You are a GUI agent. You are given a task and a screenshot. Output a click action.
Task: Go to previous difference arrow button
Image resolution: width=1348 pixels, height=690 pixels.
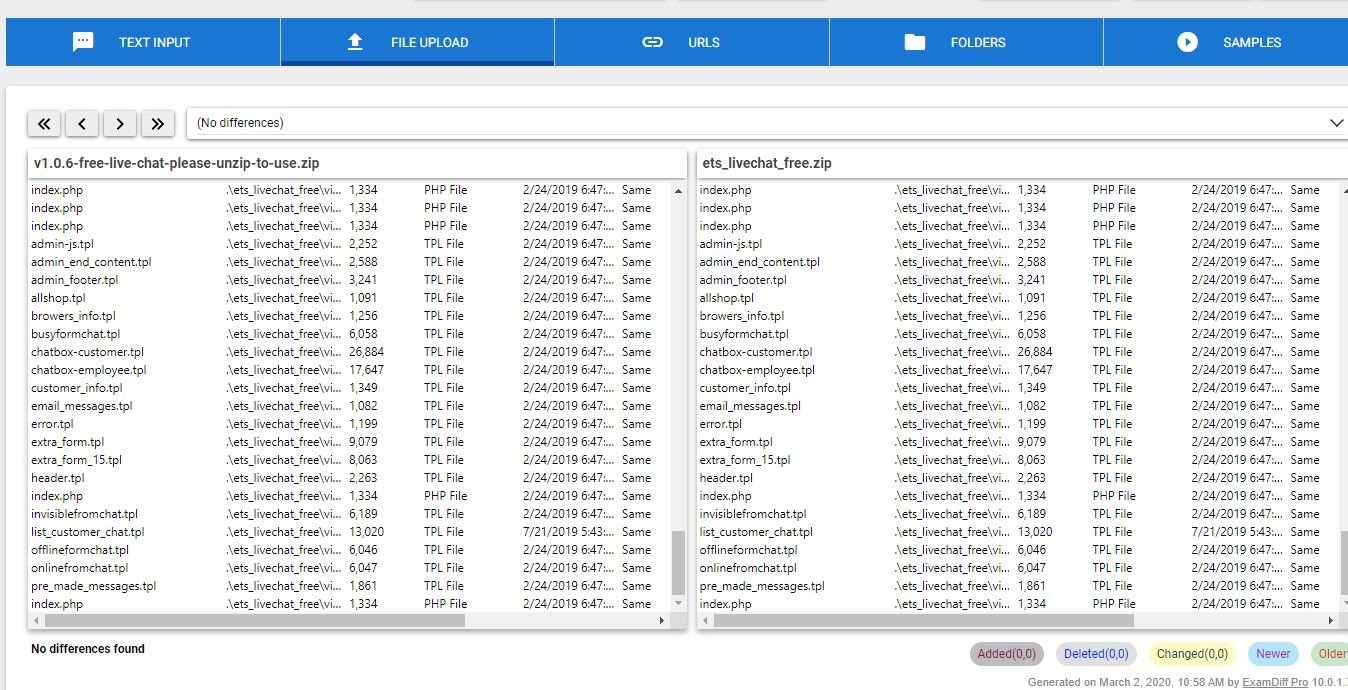click(82, 124)
